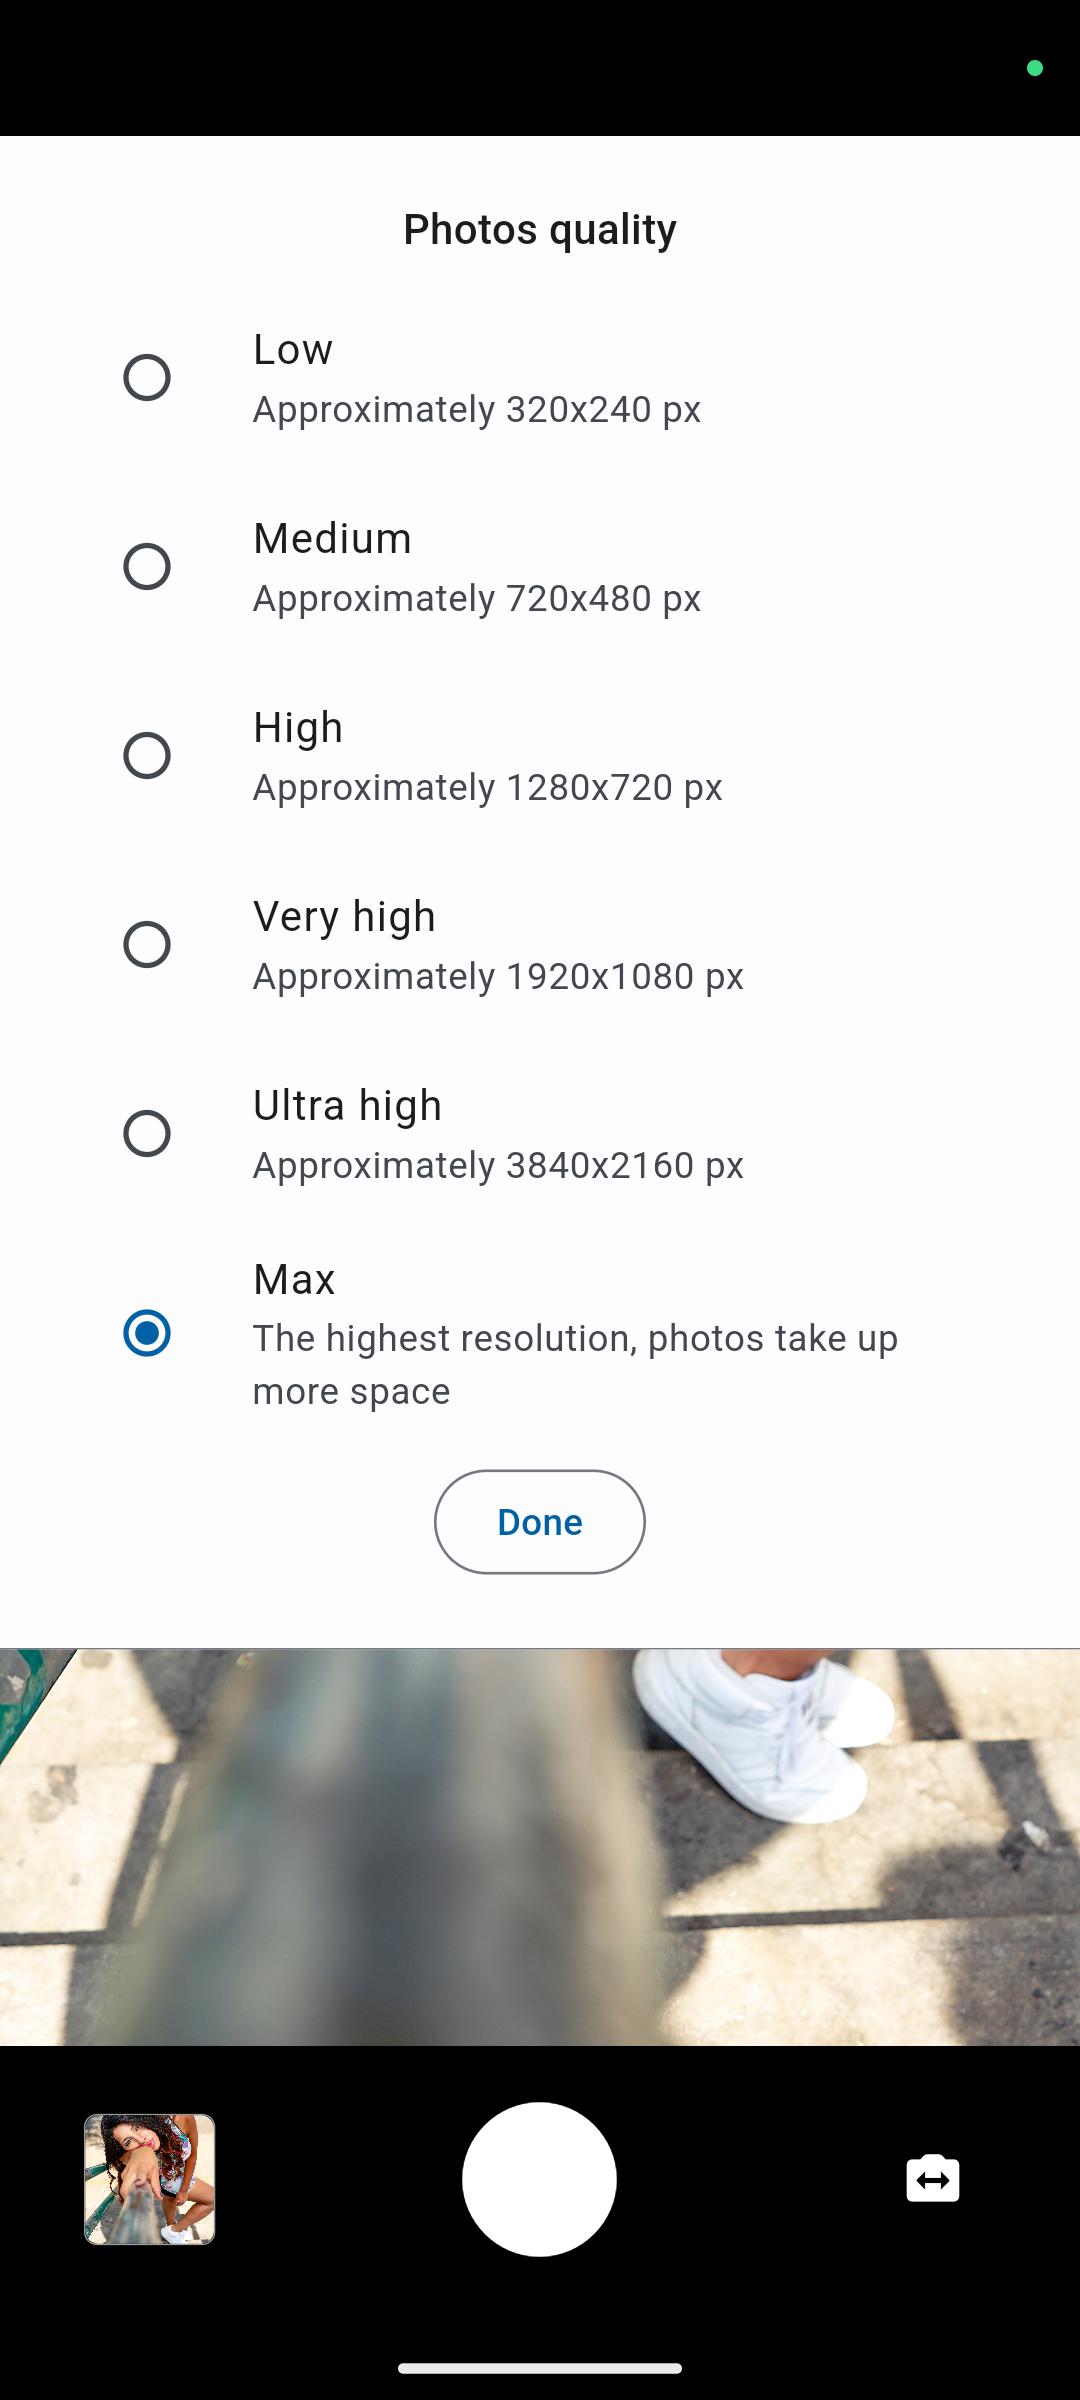Select the Medium quality radio button
The image size is (1080, 2400).
pos(147,567)
